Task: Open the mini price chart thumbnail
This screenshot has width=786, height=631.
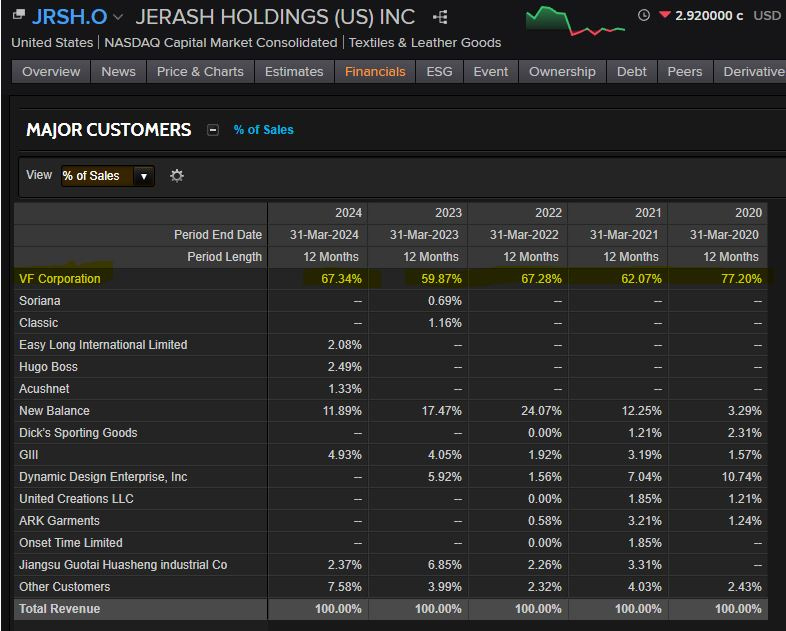Action: pyautogui.click(x=575, y=21)
